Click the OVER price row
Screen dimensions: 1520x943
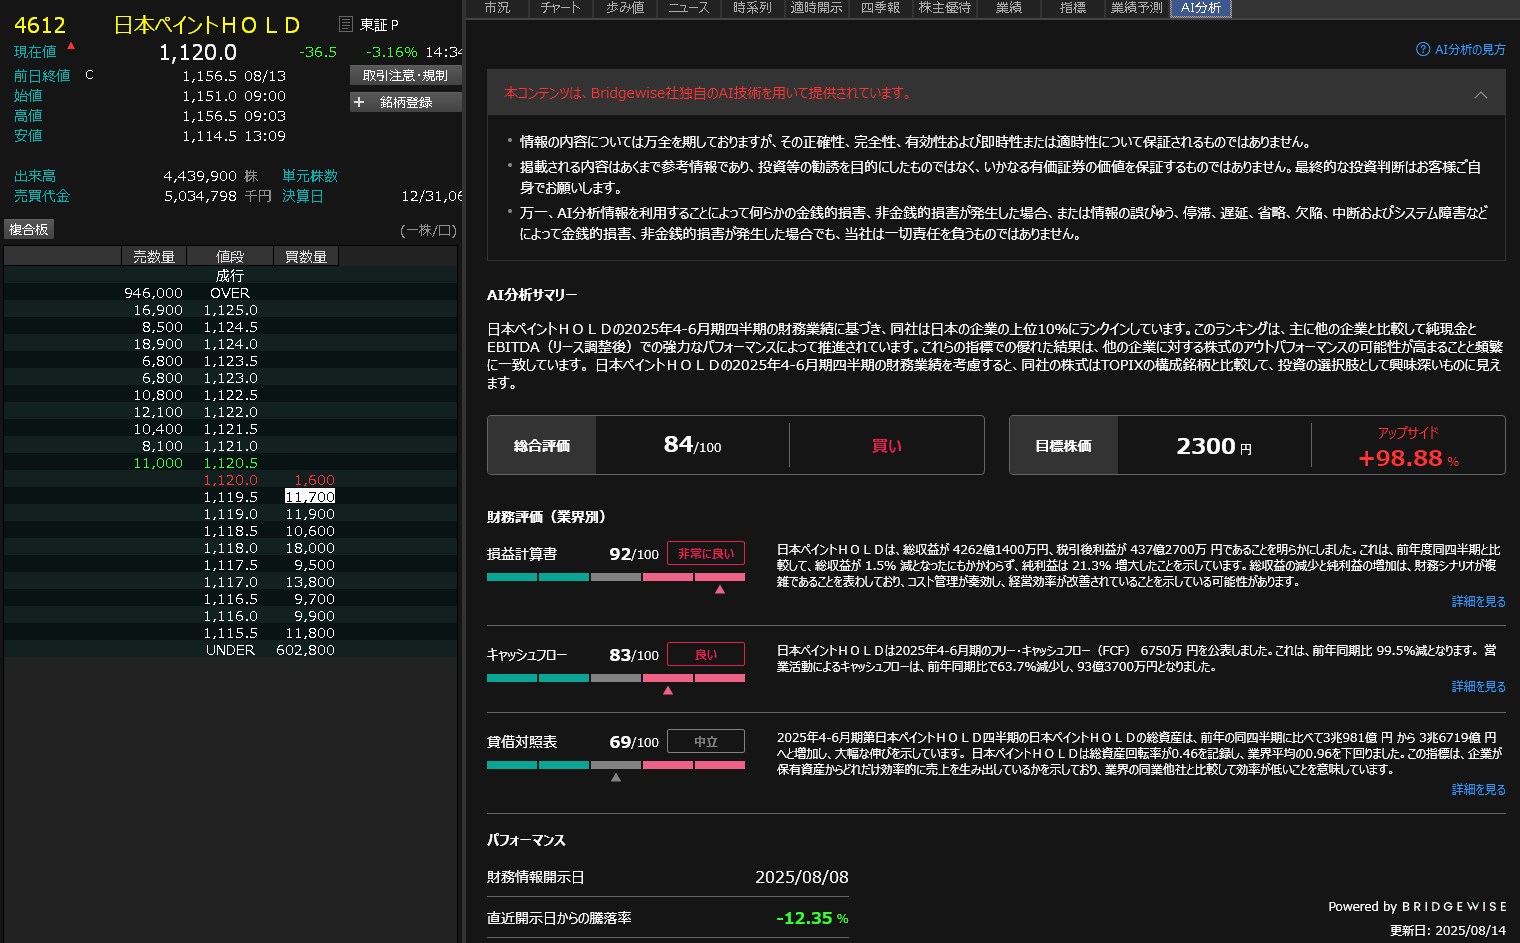coord(230,293)
